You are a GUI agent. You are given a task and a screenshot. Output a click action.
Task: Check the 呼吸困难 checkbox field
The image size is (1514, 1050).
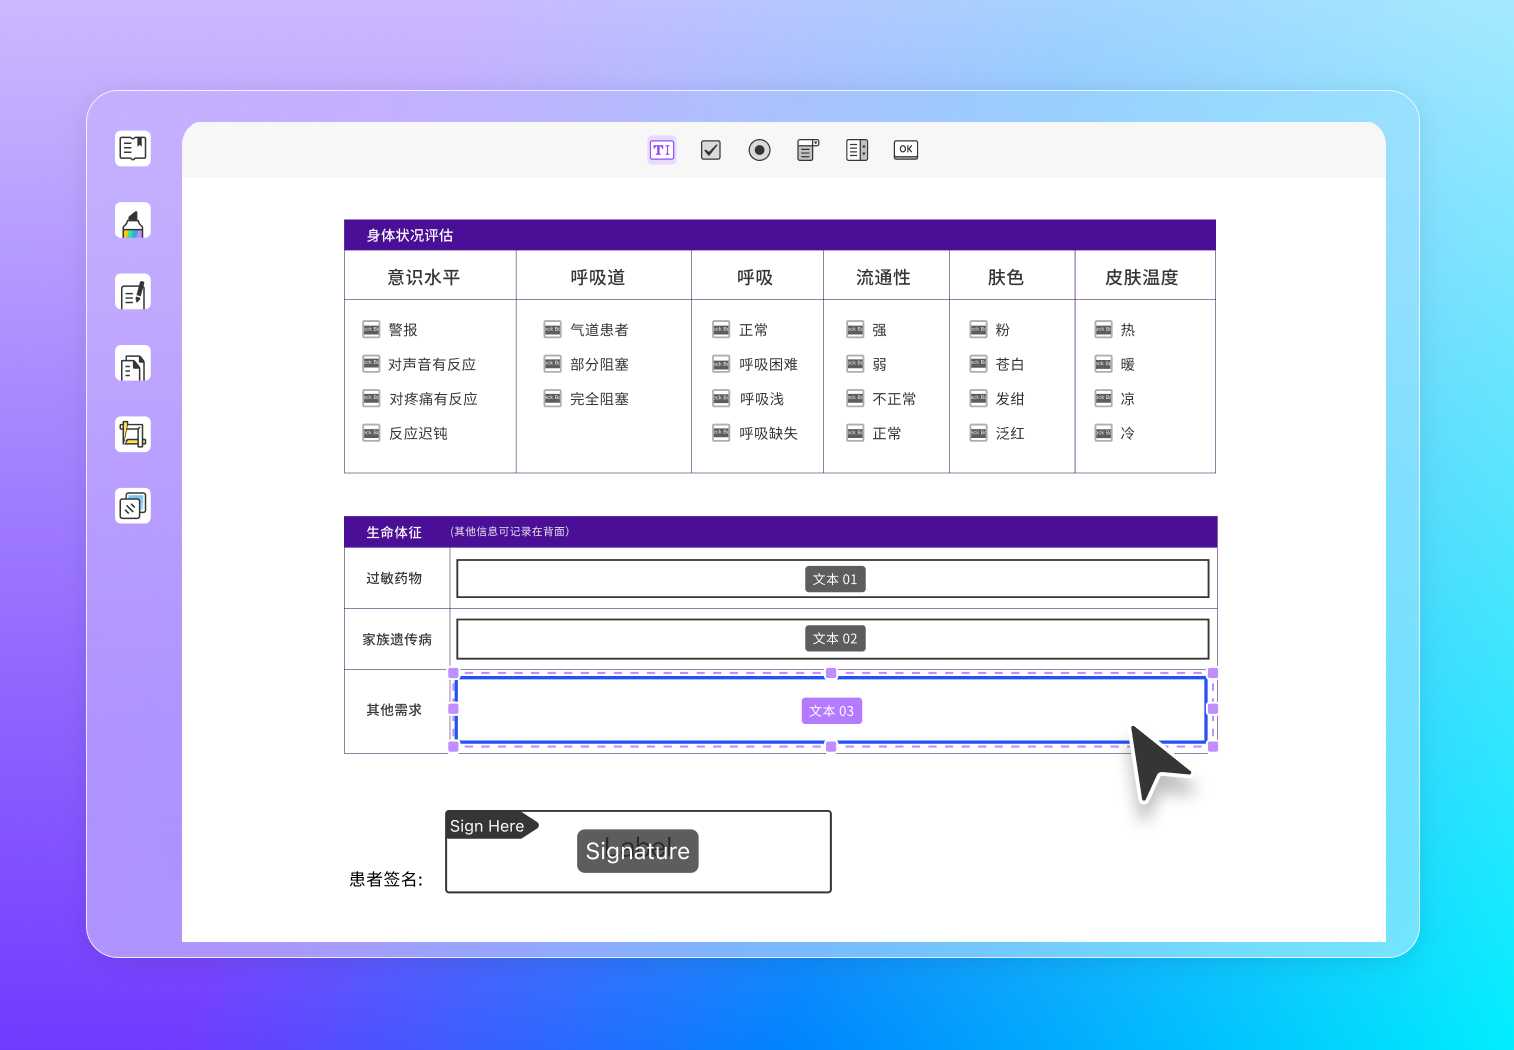[x=721, y=364]
